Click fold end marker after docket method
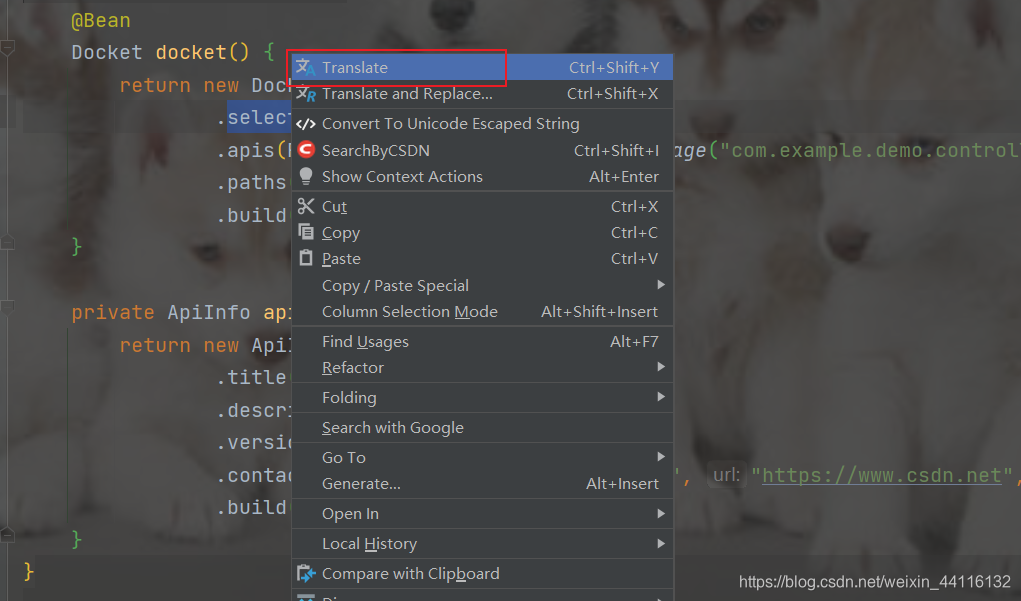 pyautogui.click(x=7, y=243)
